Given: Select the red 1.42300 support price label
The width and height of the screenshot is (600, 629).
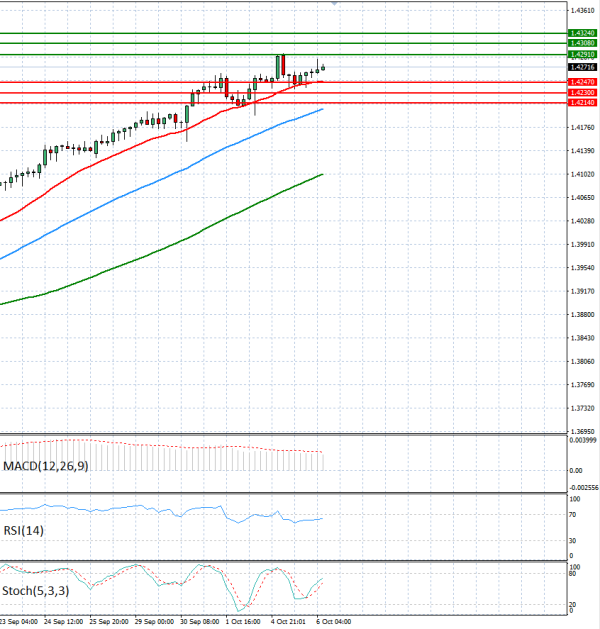Looking at the screenshot, I should [582, 93].
